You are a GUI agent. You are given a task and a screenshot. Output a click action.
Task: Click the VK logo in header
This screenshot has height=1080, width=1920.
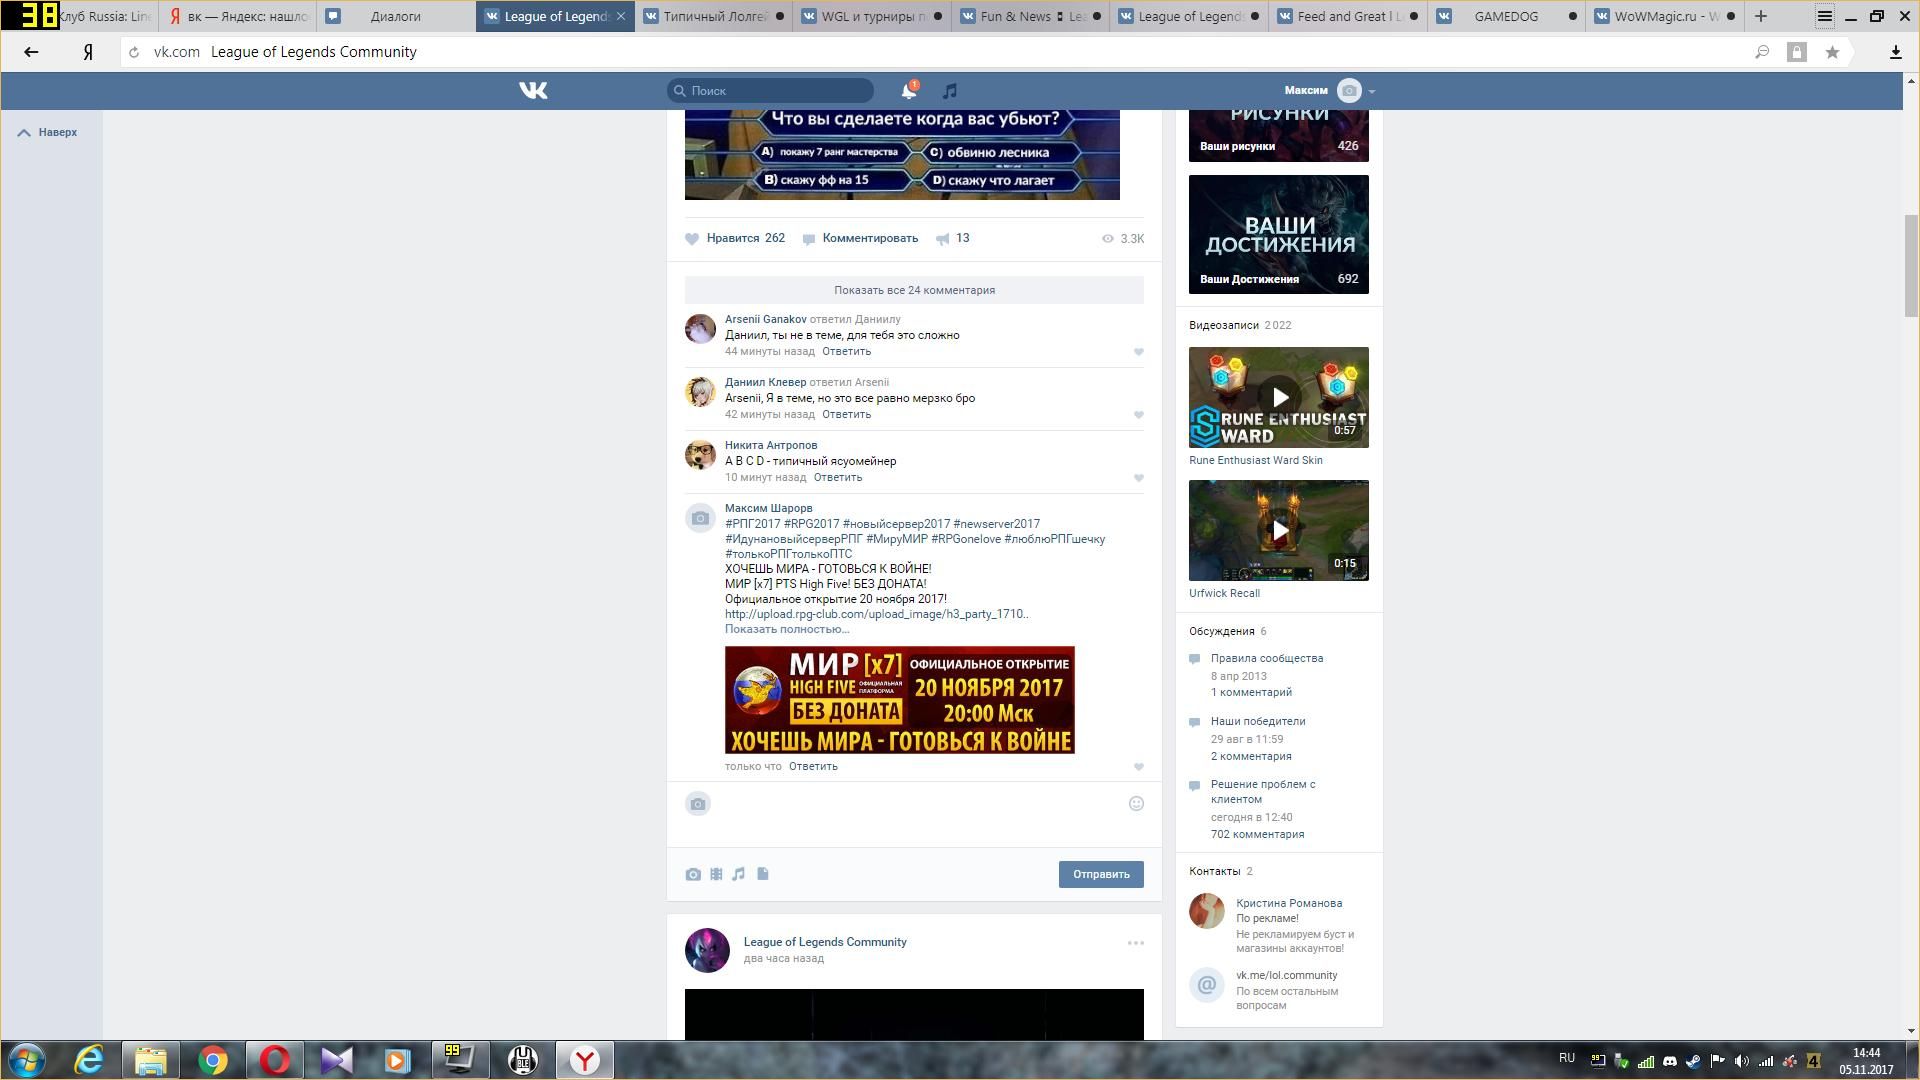pos(533,91)
